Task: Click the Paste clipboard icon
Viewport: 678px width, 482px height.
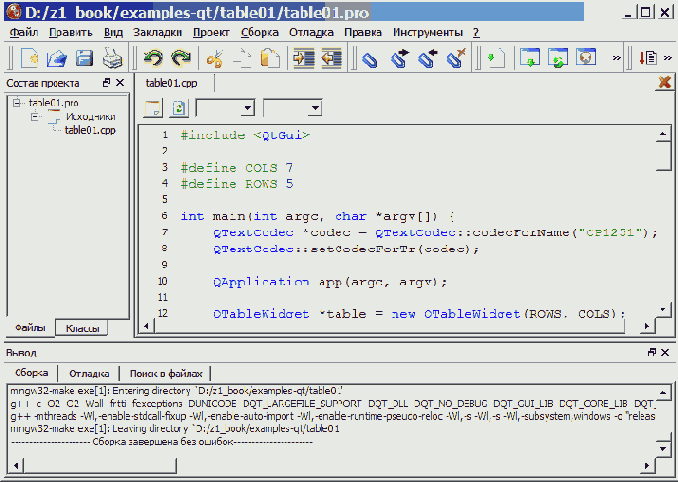Action: click(268, 59)
